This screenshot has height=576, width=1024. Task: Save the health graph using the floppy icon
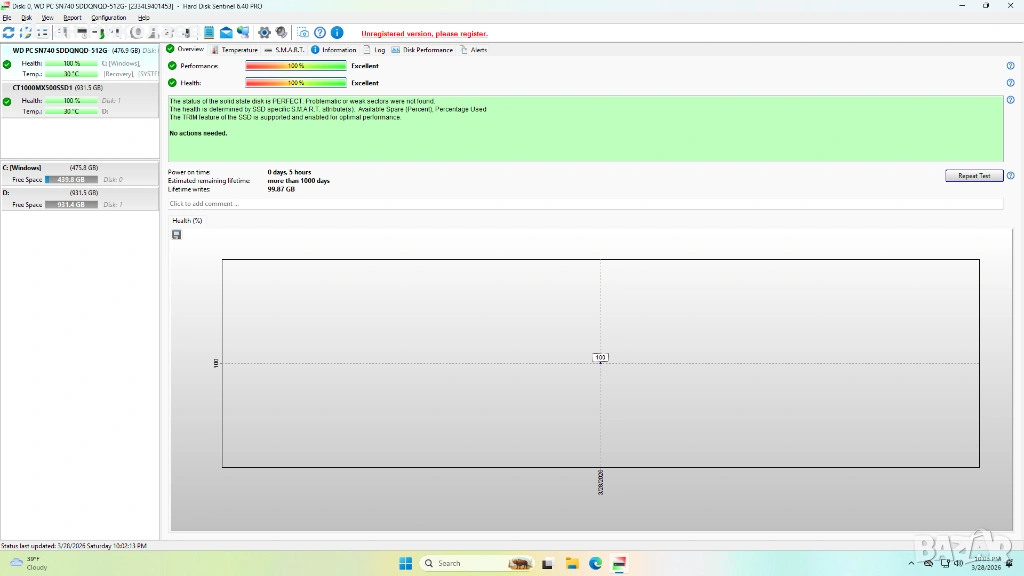[177, 235]
